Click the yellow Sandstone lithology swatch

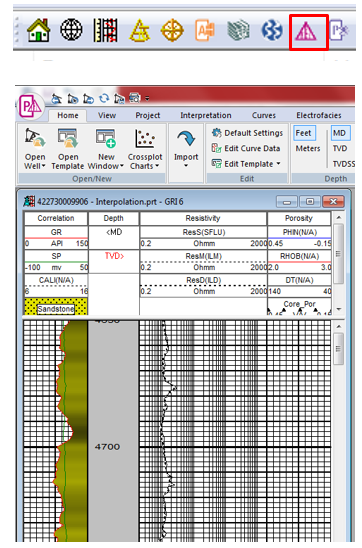(x=56, y=307)
